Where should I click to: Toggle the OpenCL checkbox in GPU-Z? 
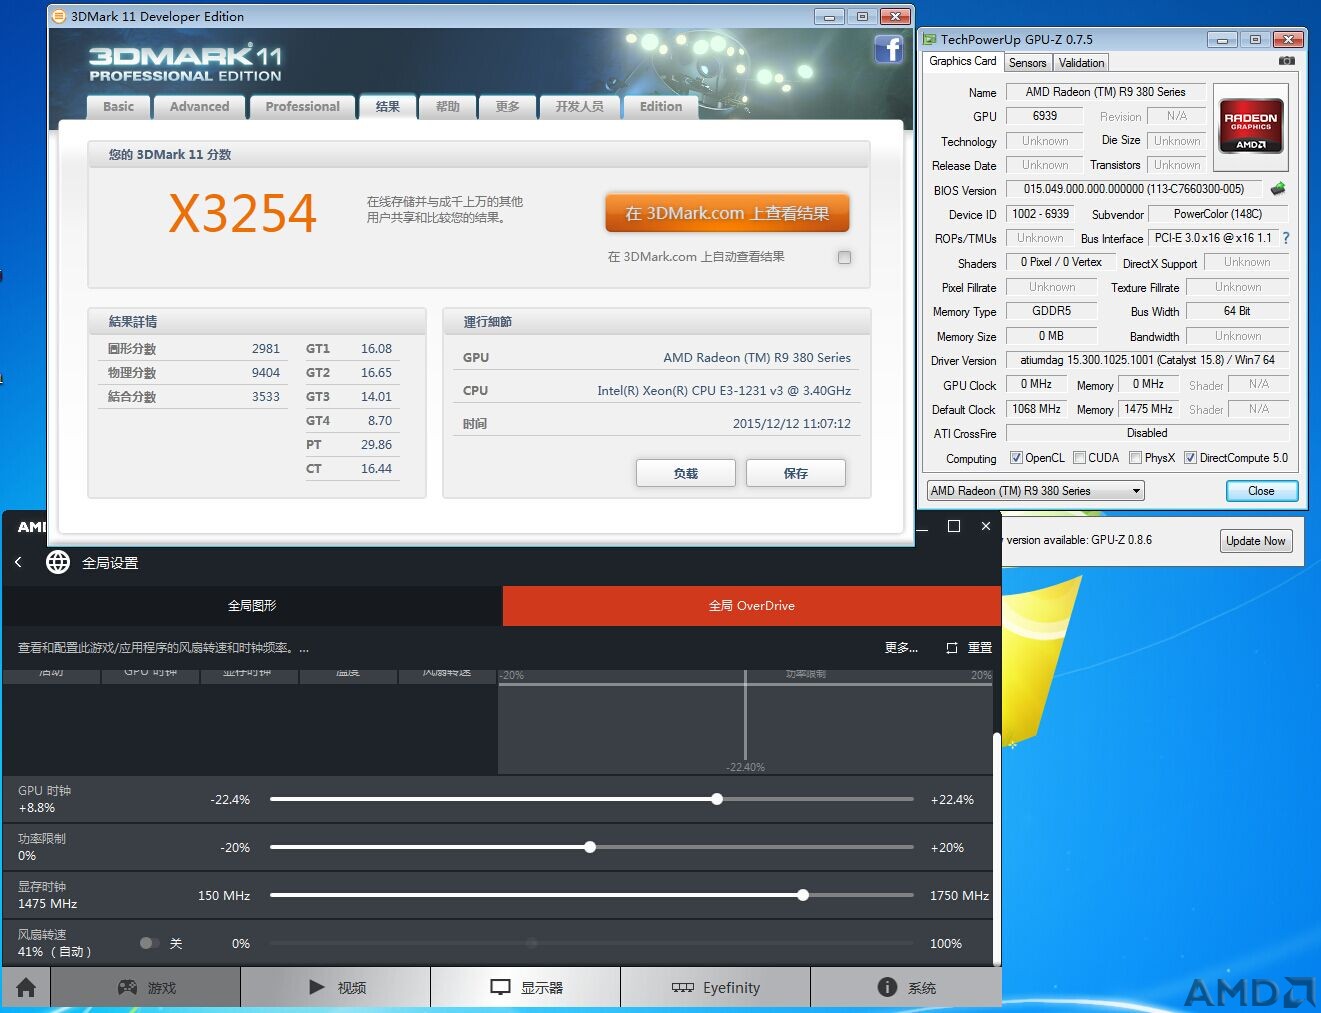(1016, 458)
